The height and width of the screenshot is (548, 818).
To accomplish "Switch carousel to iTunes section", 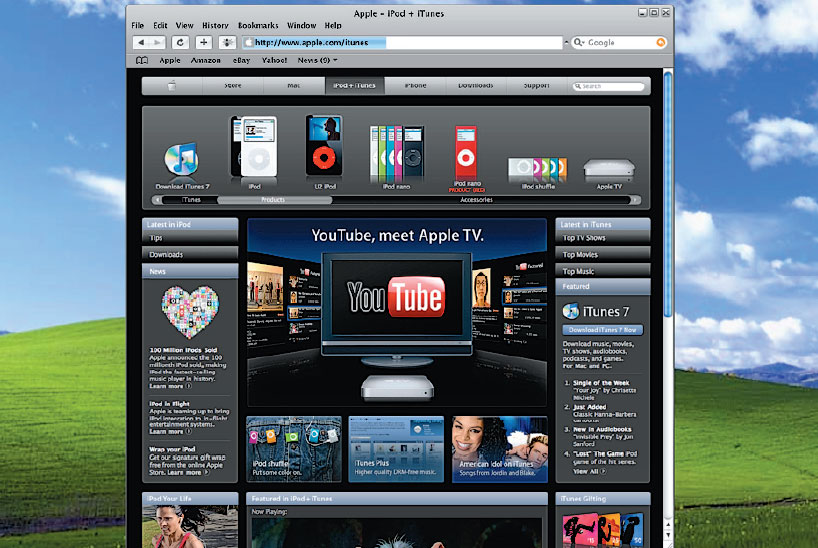I will pyautogui.click(x=191, y=199).
